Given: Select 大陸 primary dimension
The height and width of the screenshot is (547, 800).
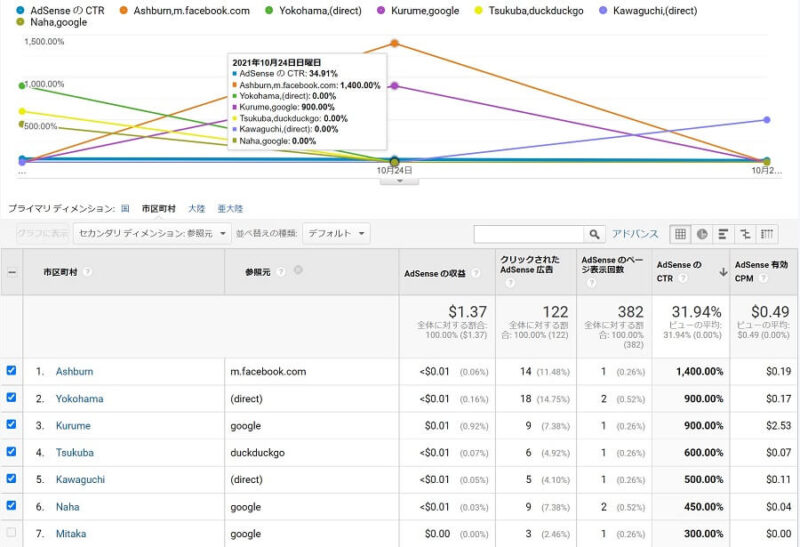Looking at the screenshot, I should 196,208.
